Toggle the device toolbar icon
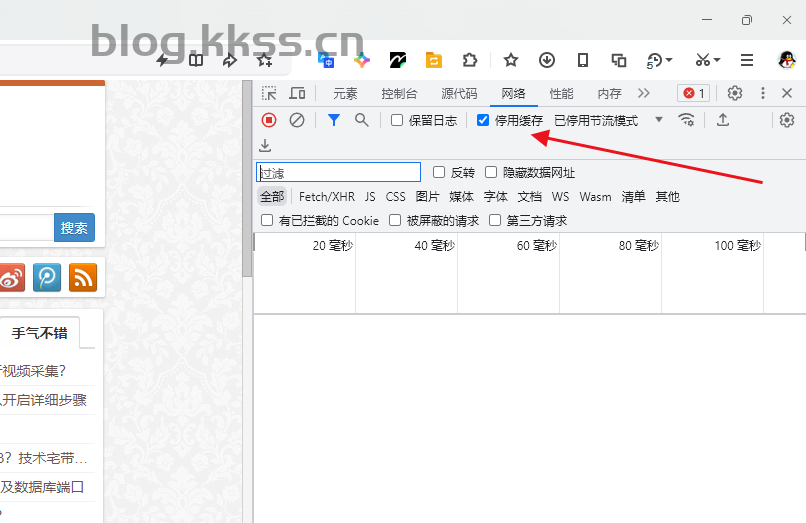806x523 pixels. (297, 93)
